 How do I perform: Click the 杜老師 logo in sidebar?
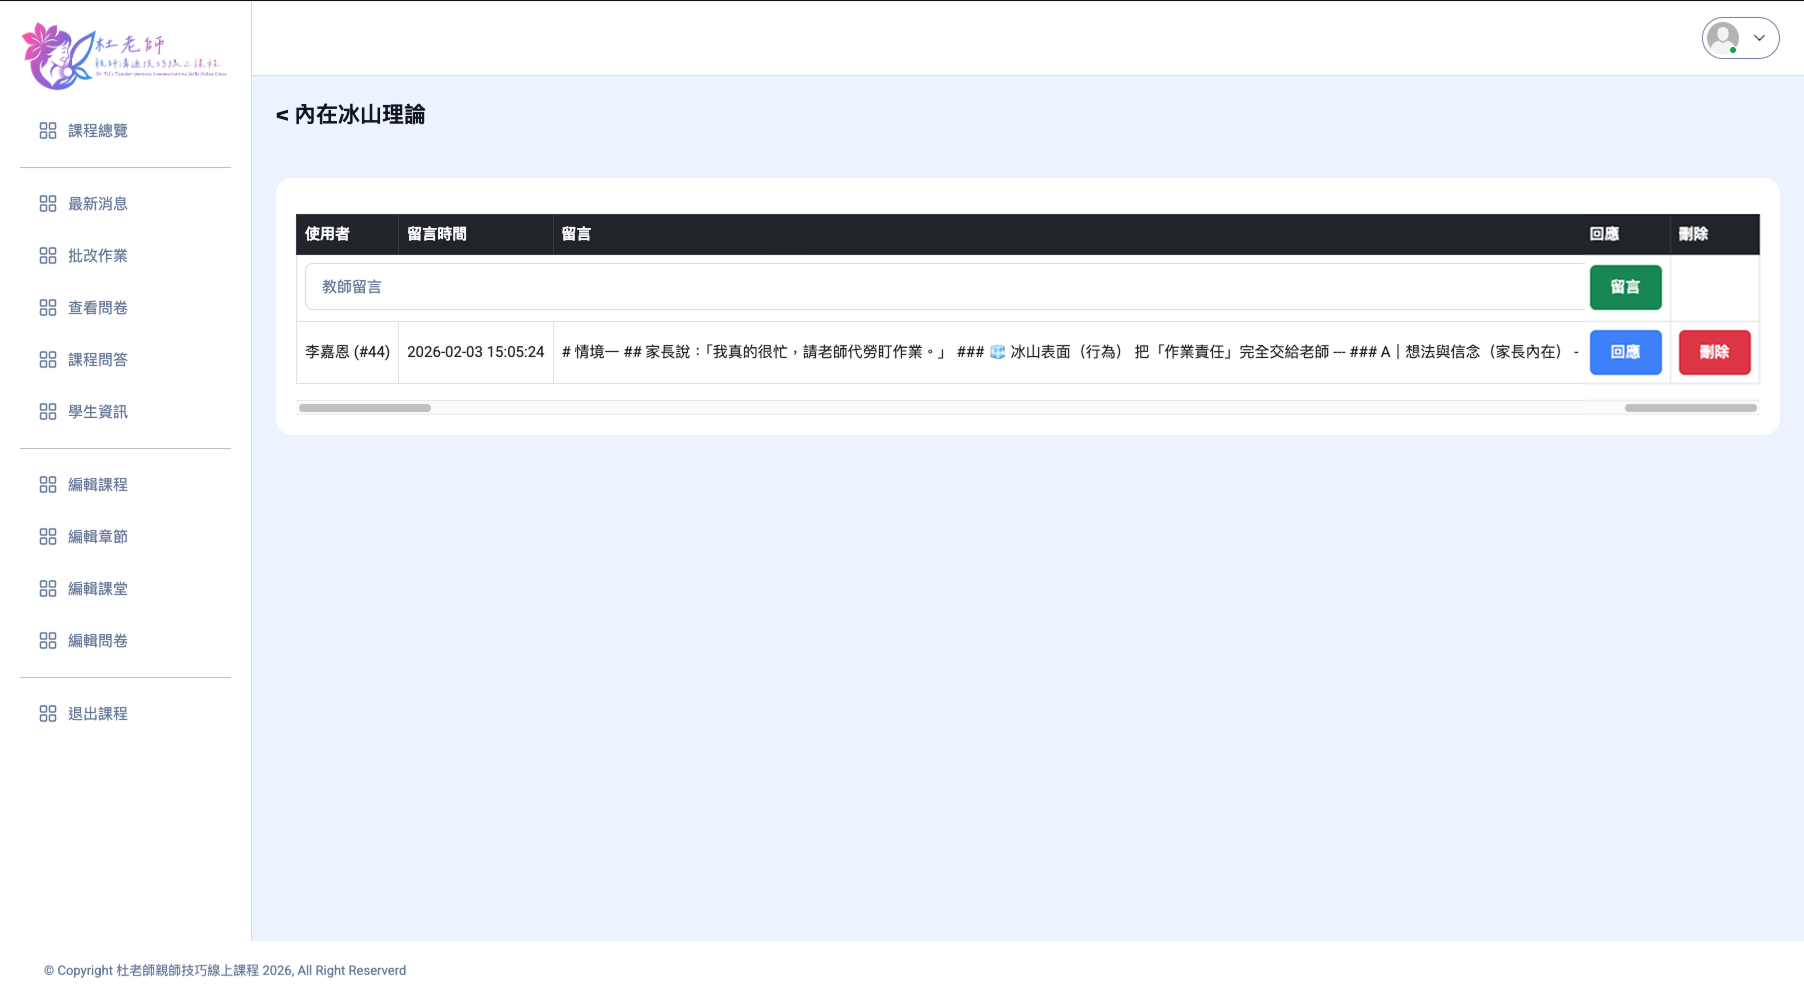(x=124, y=56)
